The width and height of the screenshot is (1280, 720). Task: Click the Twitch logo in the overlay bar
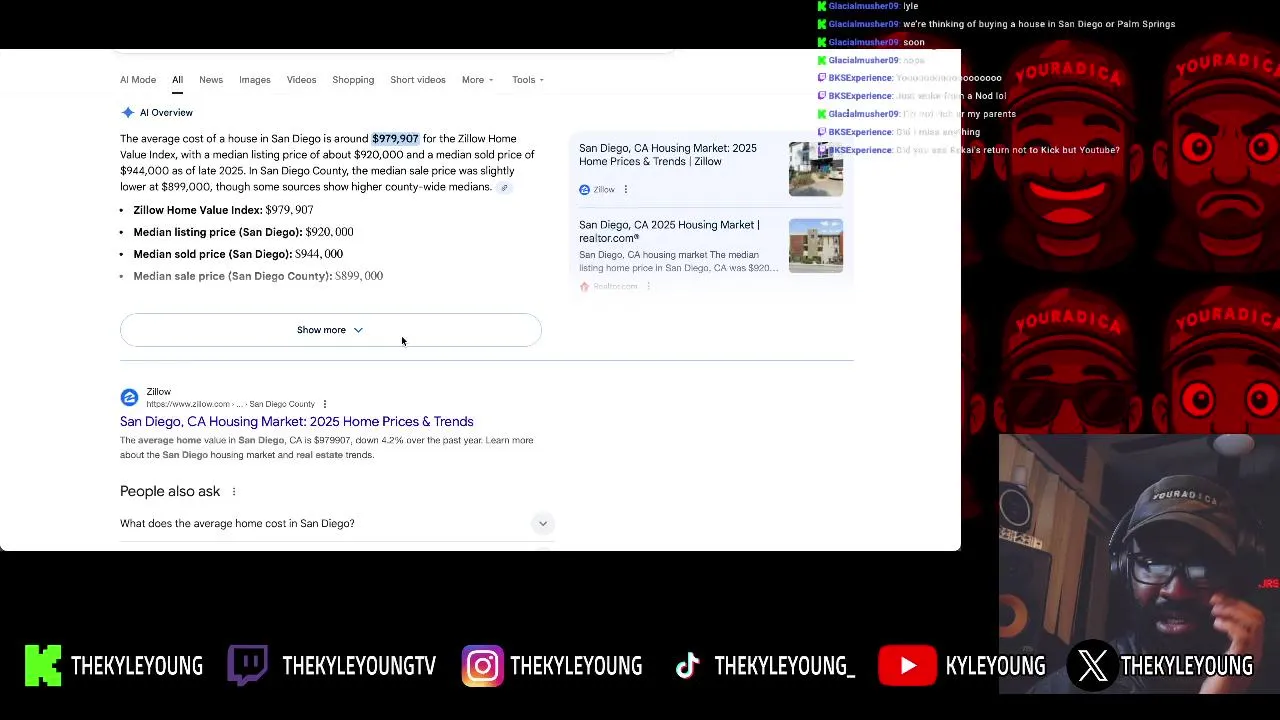coord(248,666)
